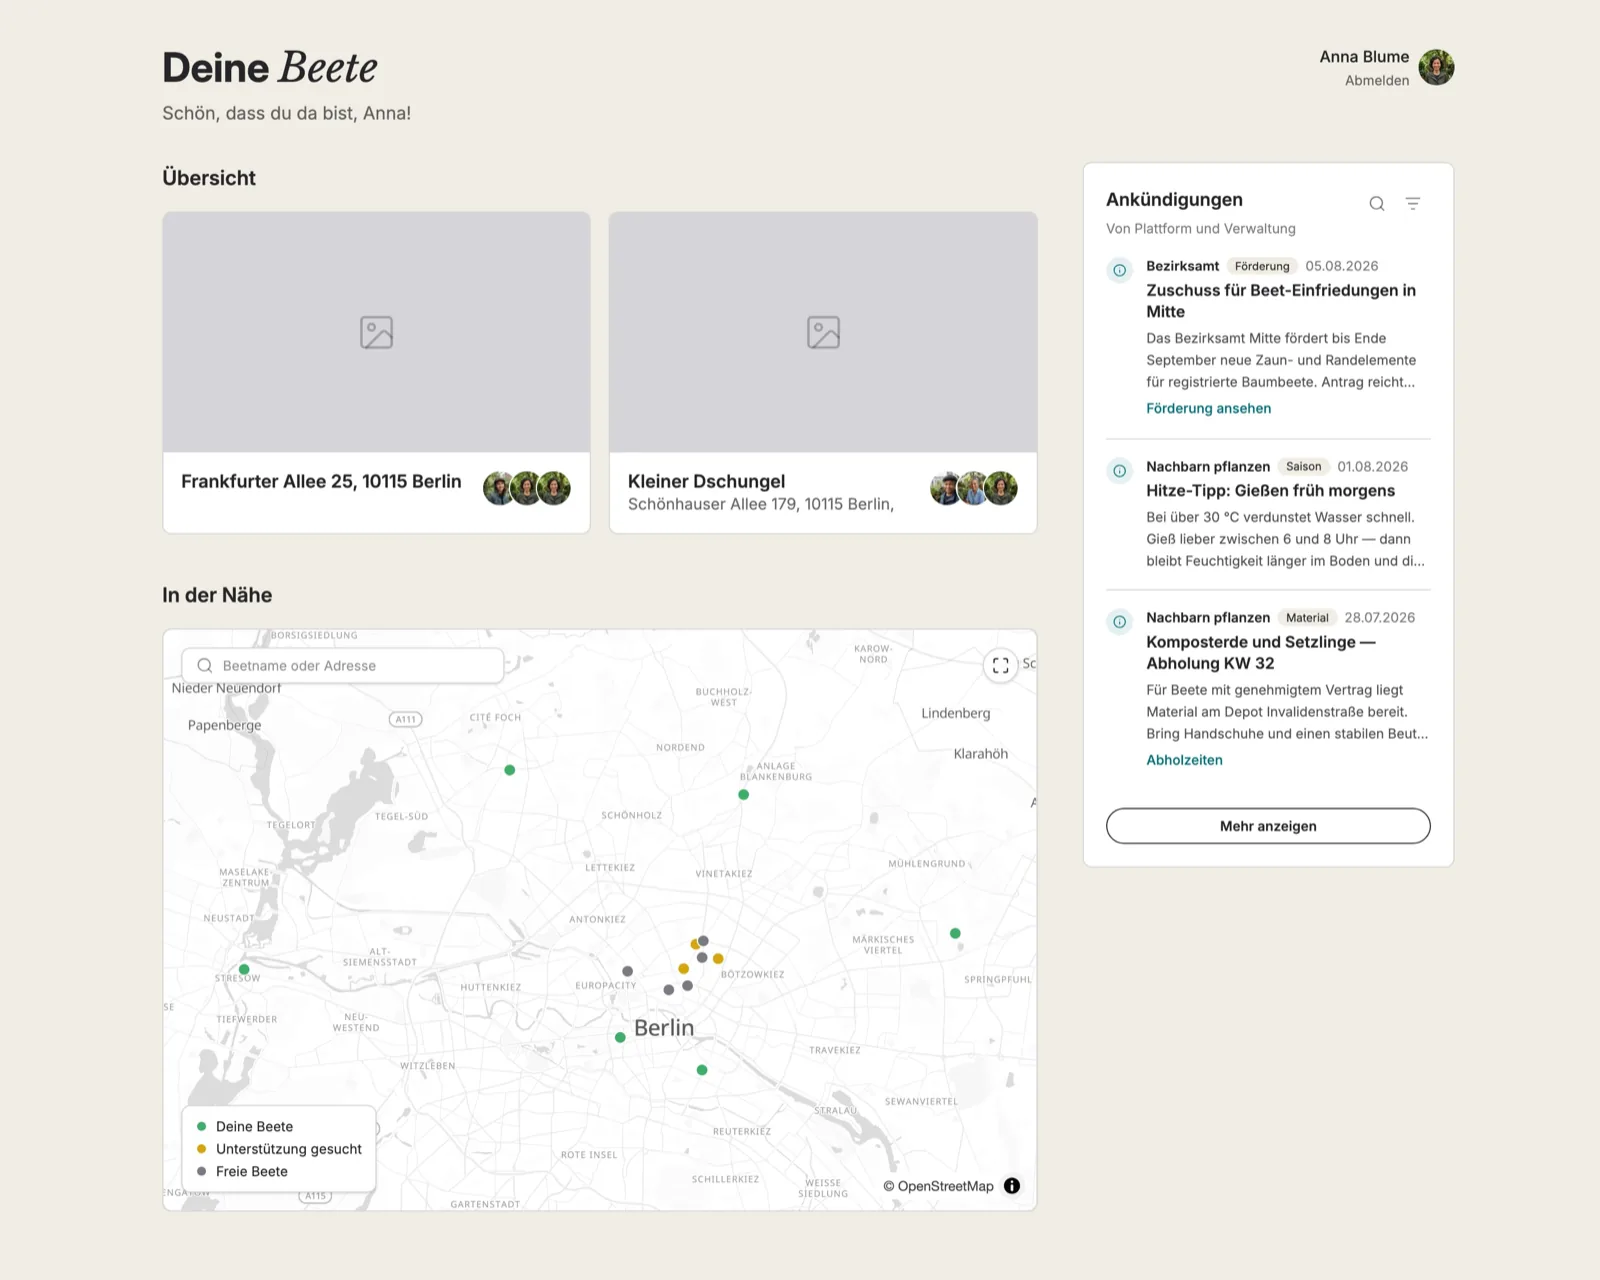The width and height of the screenshot is (1600, 1280).
Task: Click image placeholder on Frankfurter Allee card
Action: [x=376, y=332]
